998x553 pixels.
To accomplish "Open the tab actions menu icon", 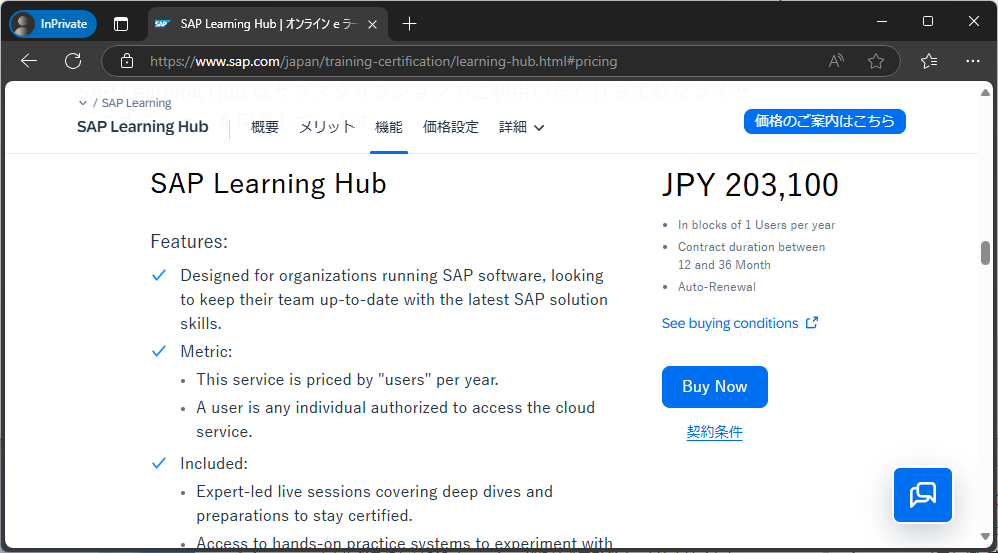I will point(121,24).
